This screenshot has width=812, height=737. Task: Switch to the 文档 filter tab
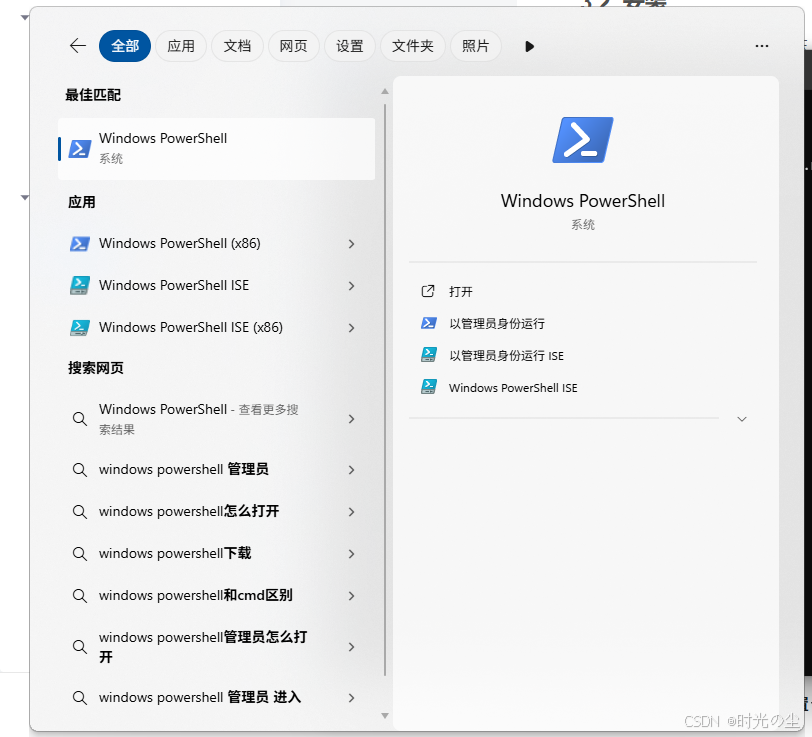point(237,46)
